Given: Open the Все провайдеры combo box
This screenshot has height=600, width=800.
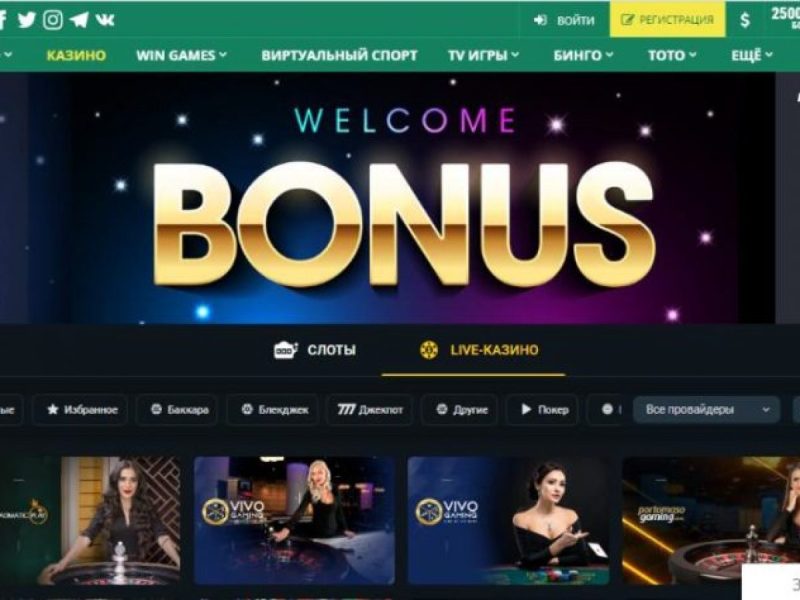Looking at the screenshot, I should point(707,410).
